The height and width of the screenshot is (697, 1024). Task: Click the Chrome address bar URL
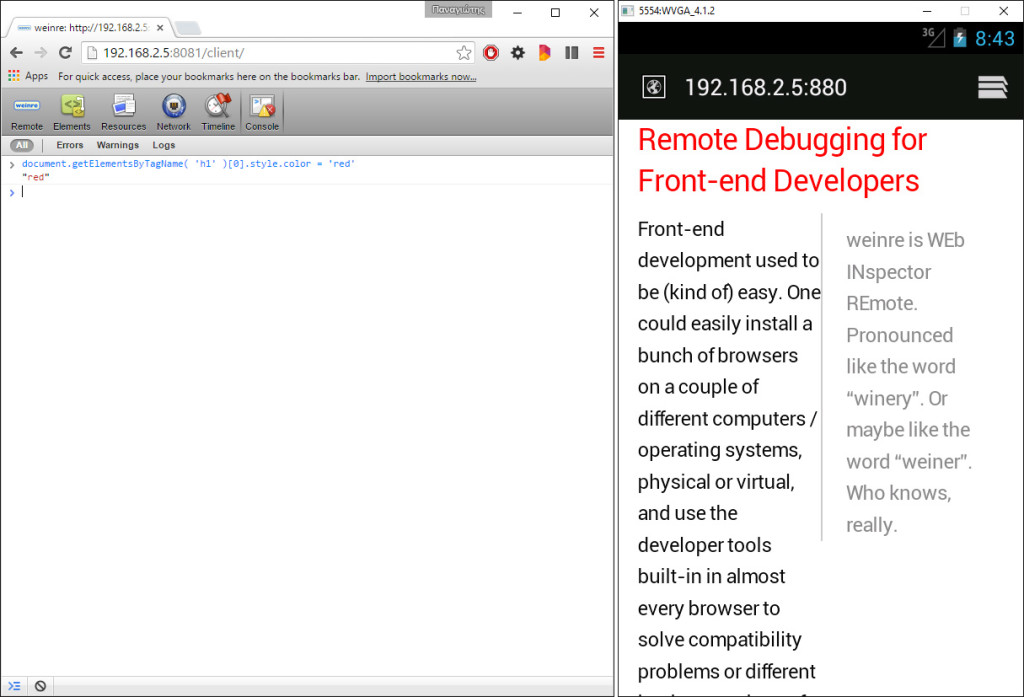pos(173,53)
